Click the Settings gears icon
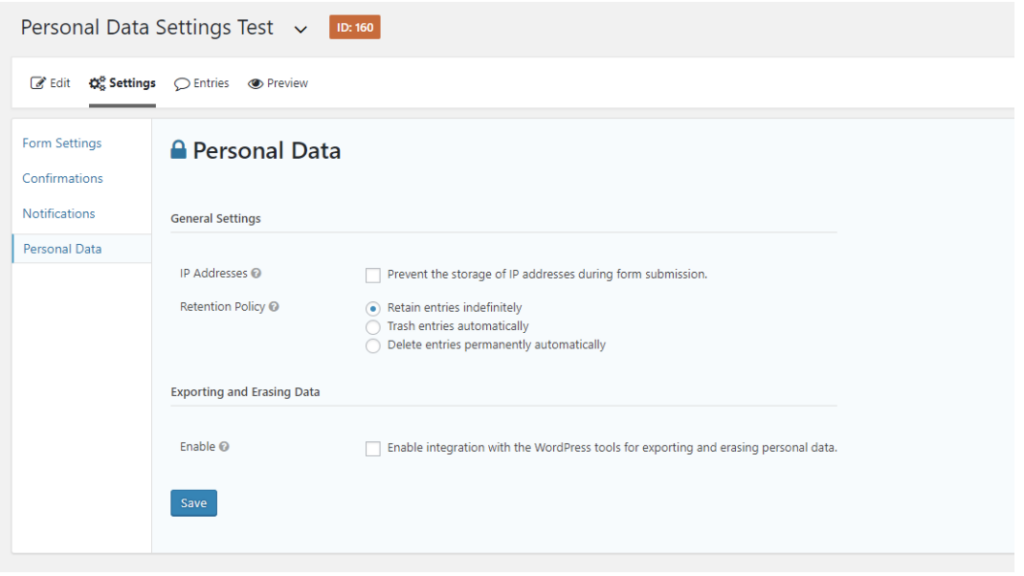The width and height of the screenshot is (1024, 576). click(x=97, y=83)
